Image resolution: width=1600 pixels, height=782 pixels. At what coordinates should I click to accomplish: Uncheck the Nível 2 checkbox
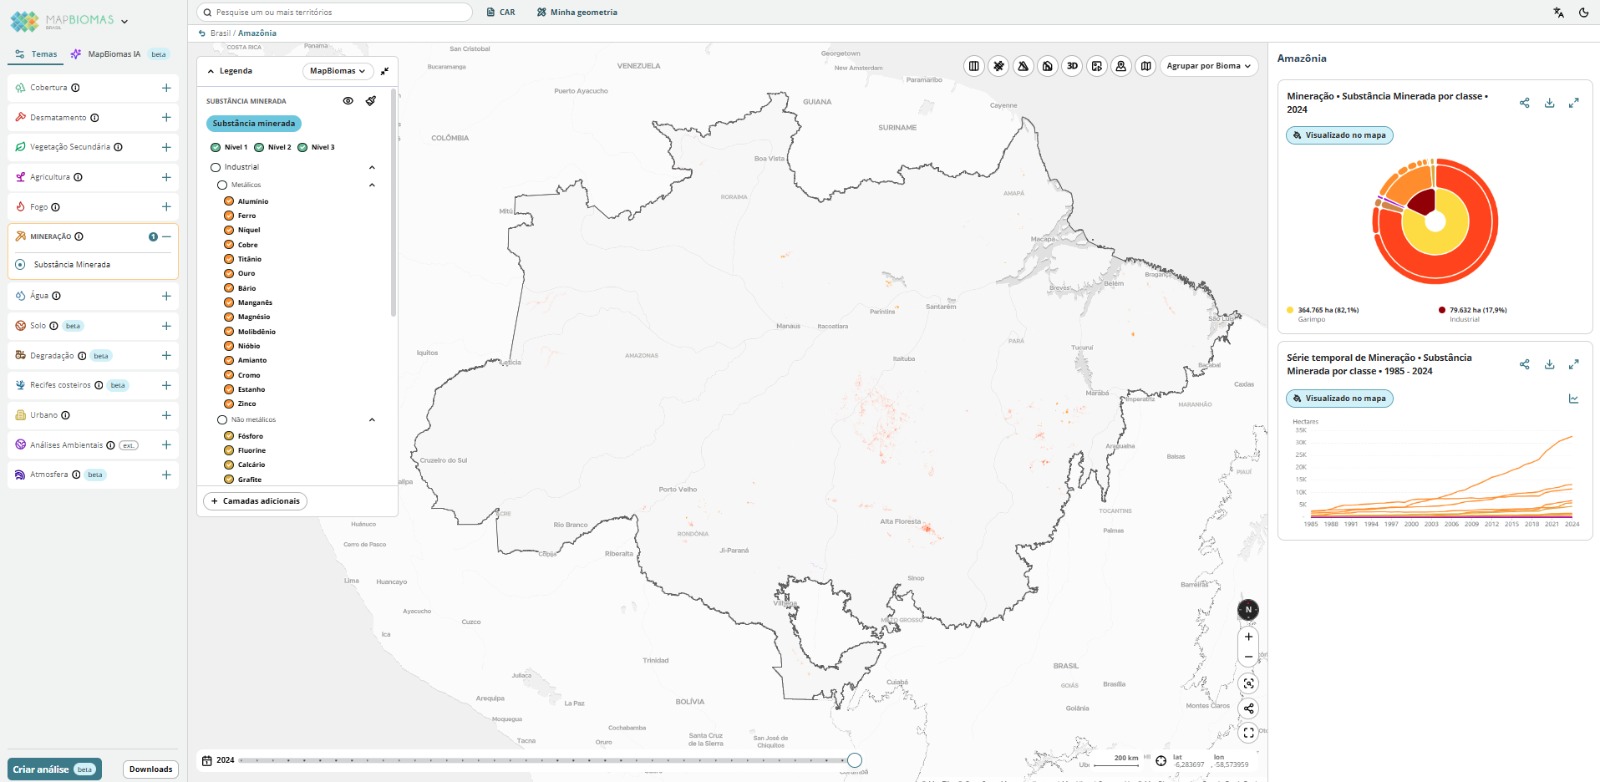259,147
